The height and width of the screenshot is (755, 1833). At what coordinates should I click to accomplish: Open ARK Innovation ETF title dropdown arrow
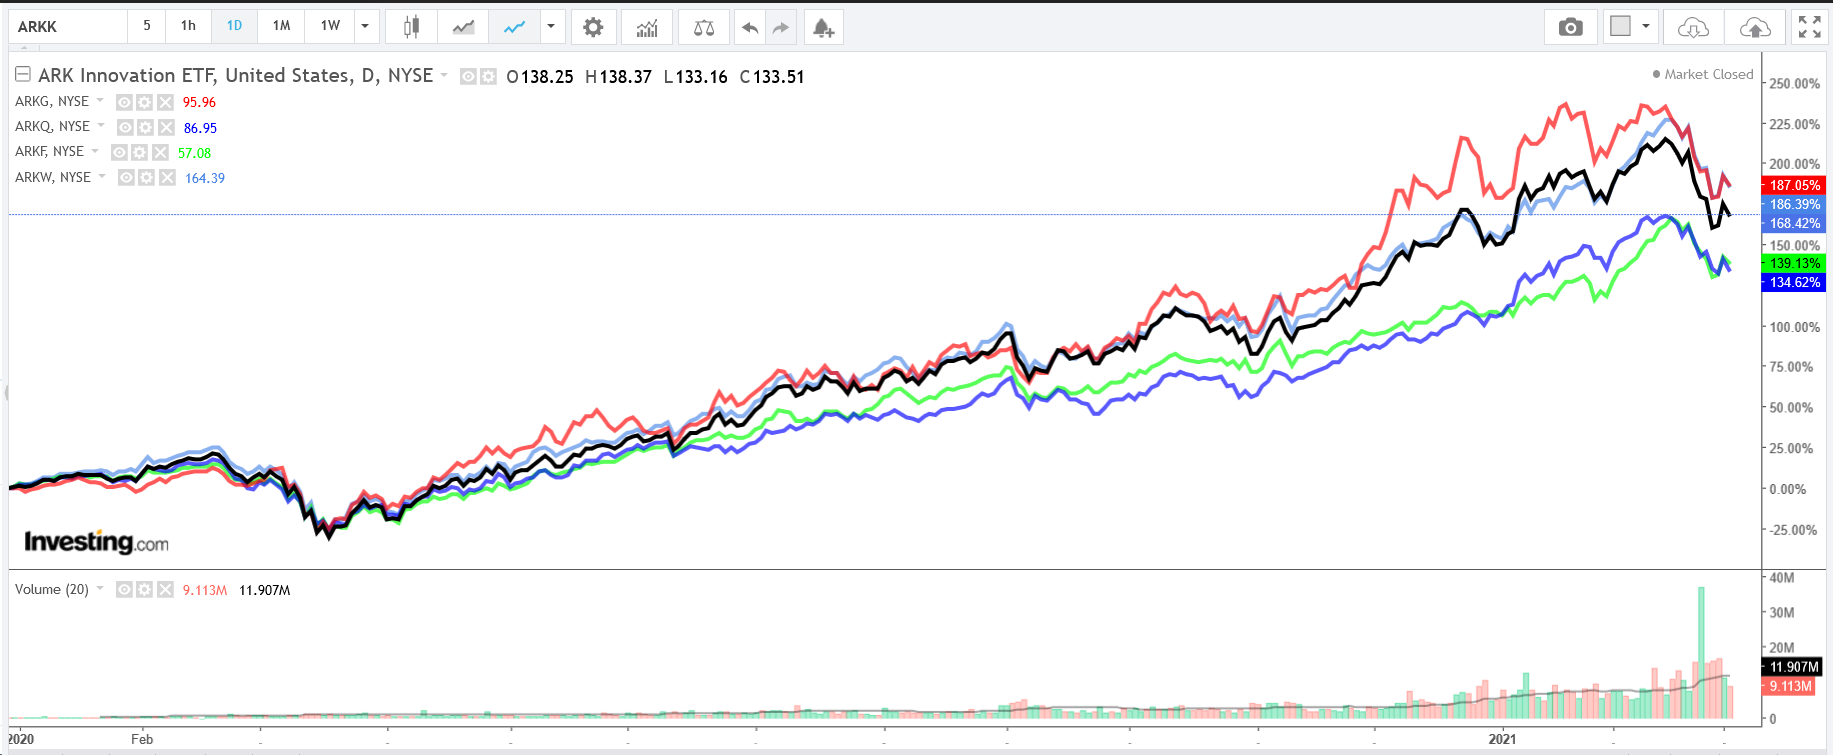point(444,75)
